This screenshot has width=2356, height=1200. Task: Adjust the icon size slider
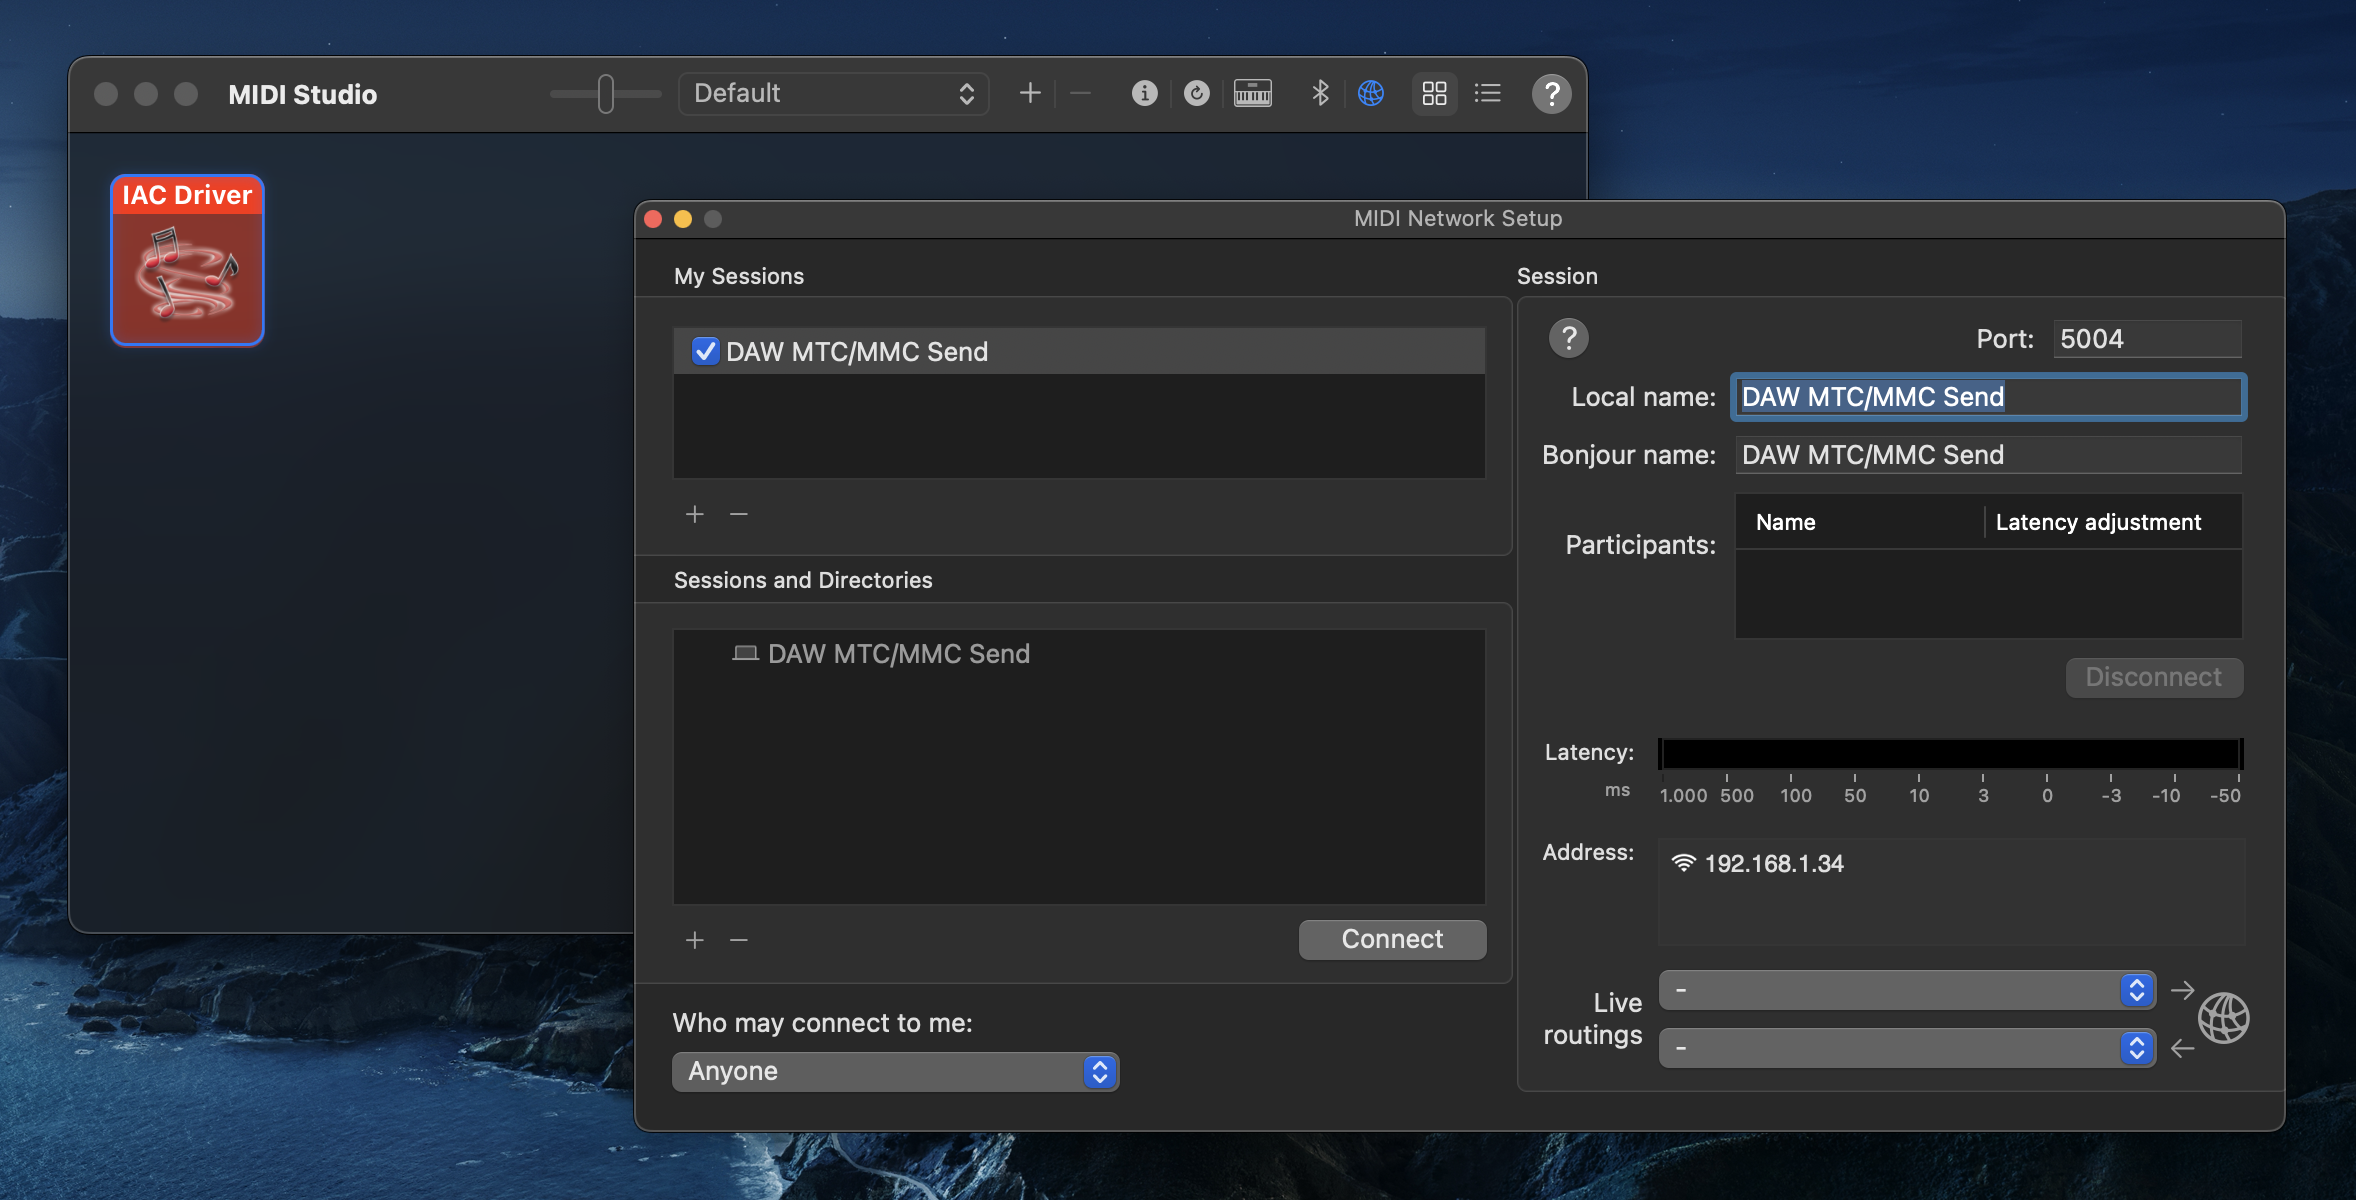pyautogui.click(x=606, y=93)
